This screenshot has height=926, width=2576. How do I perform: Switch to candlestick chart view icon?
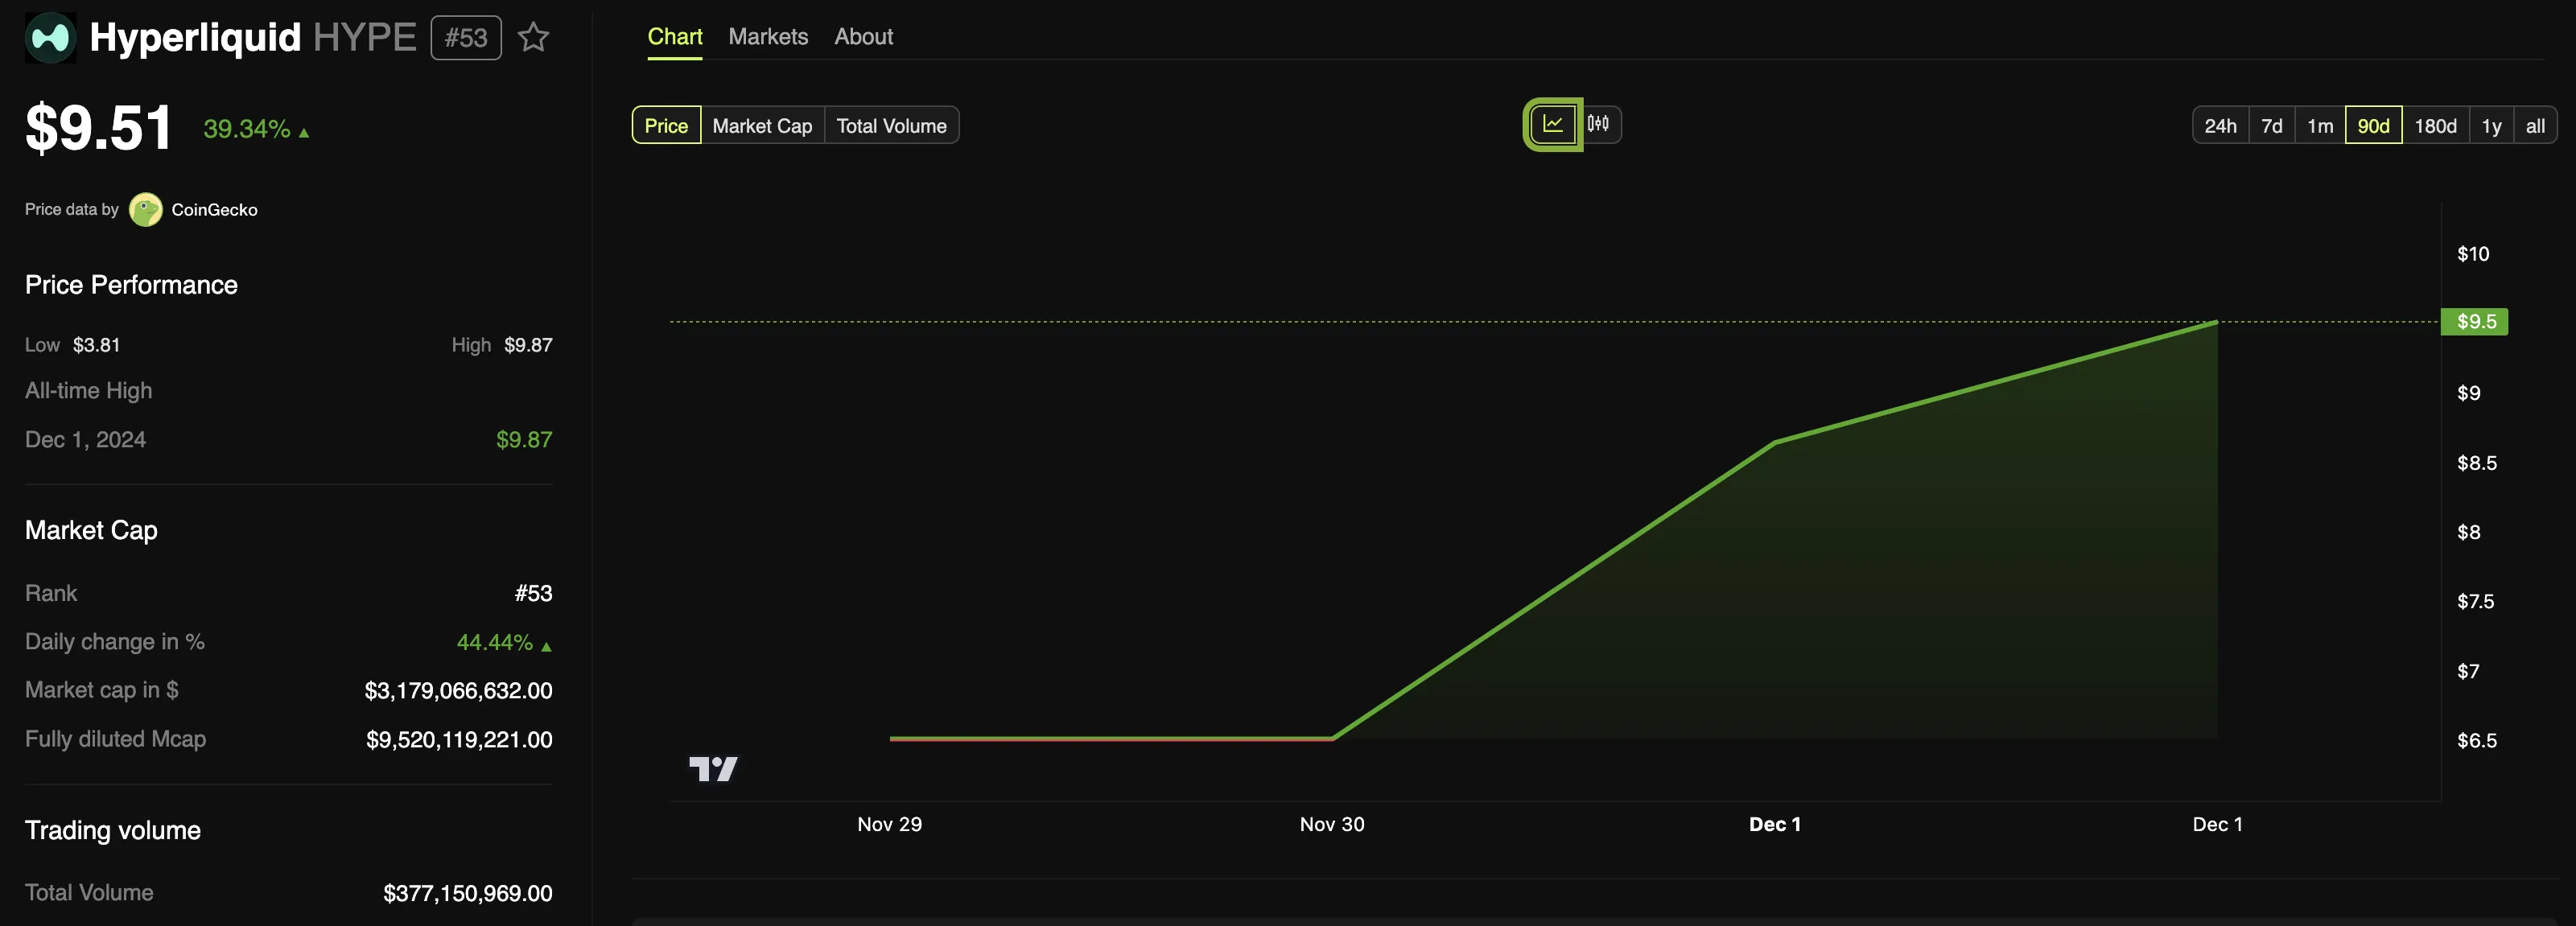(1597, 123)
